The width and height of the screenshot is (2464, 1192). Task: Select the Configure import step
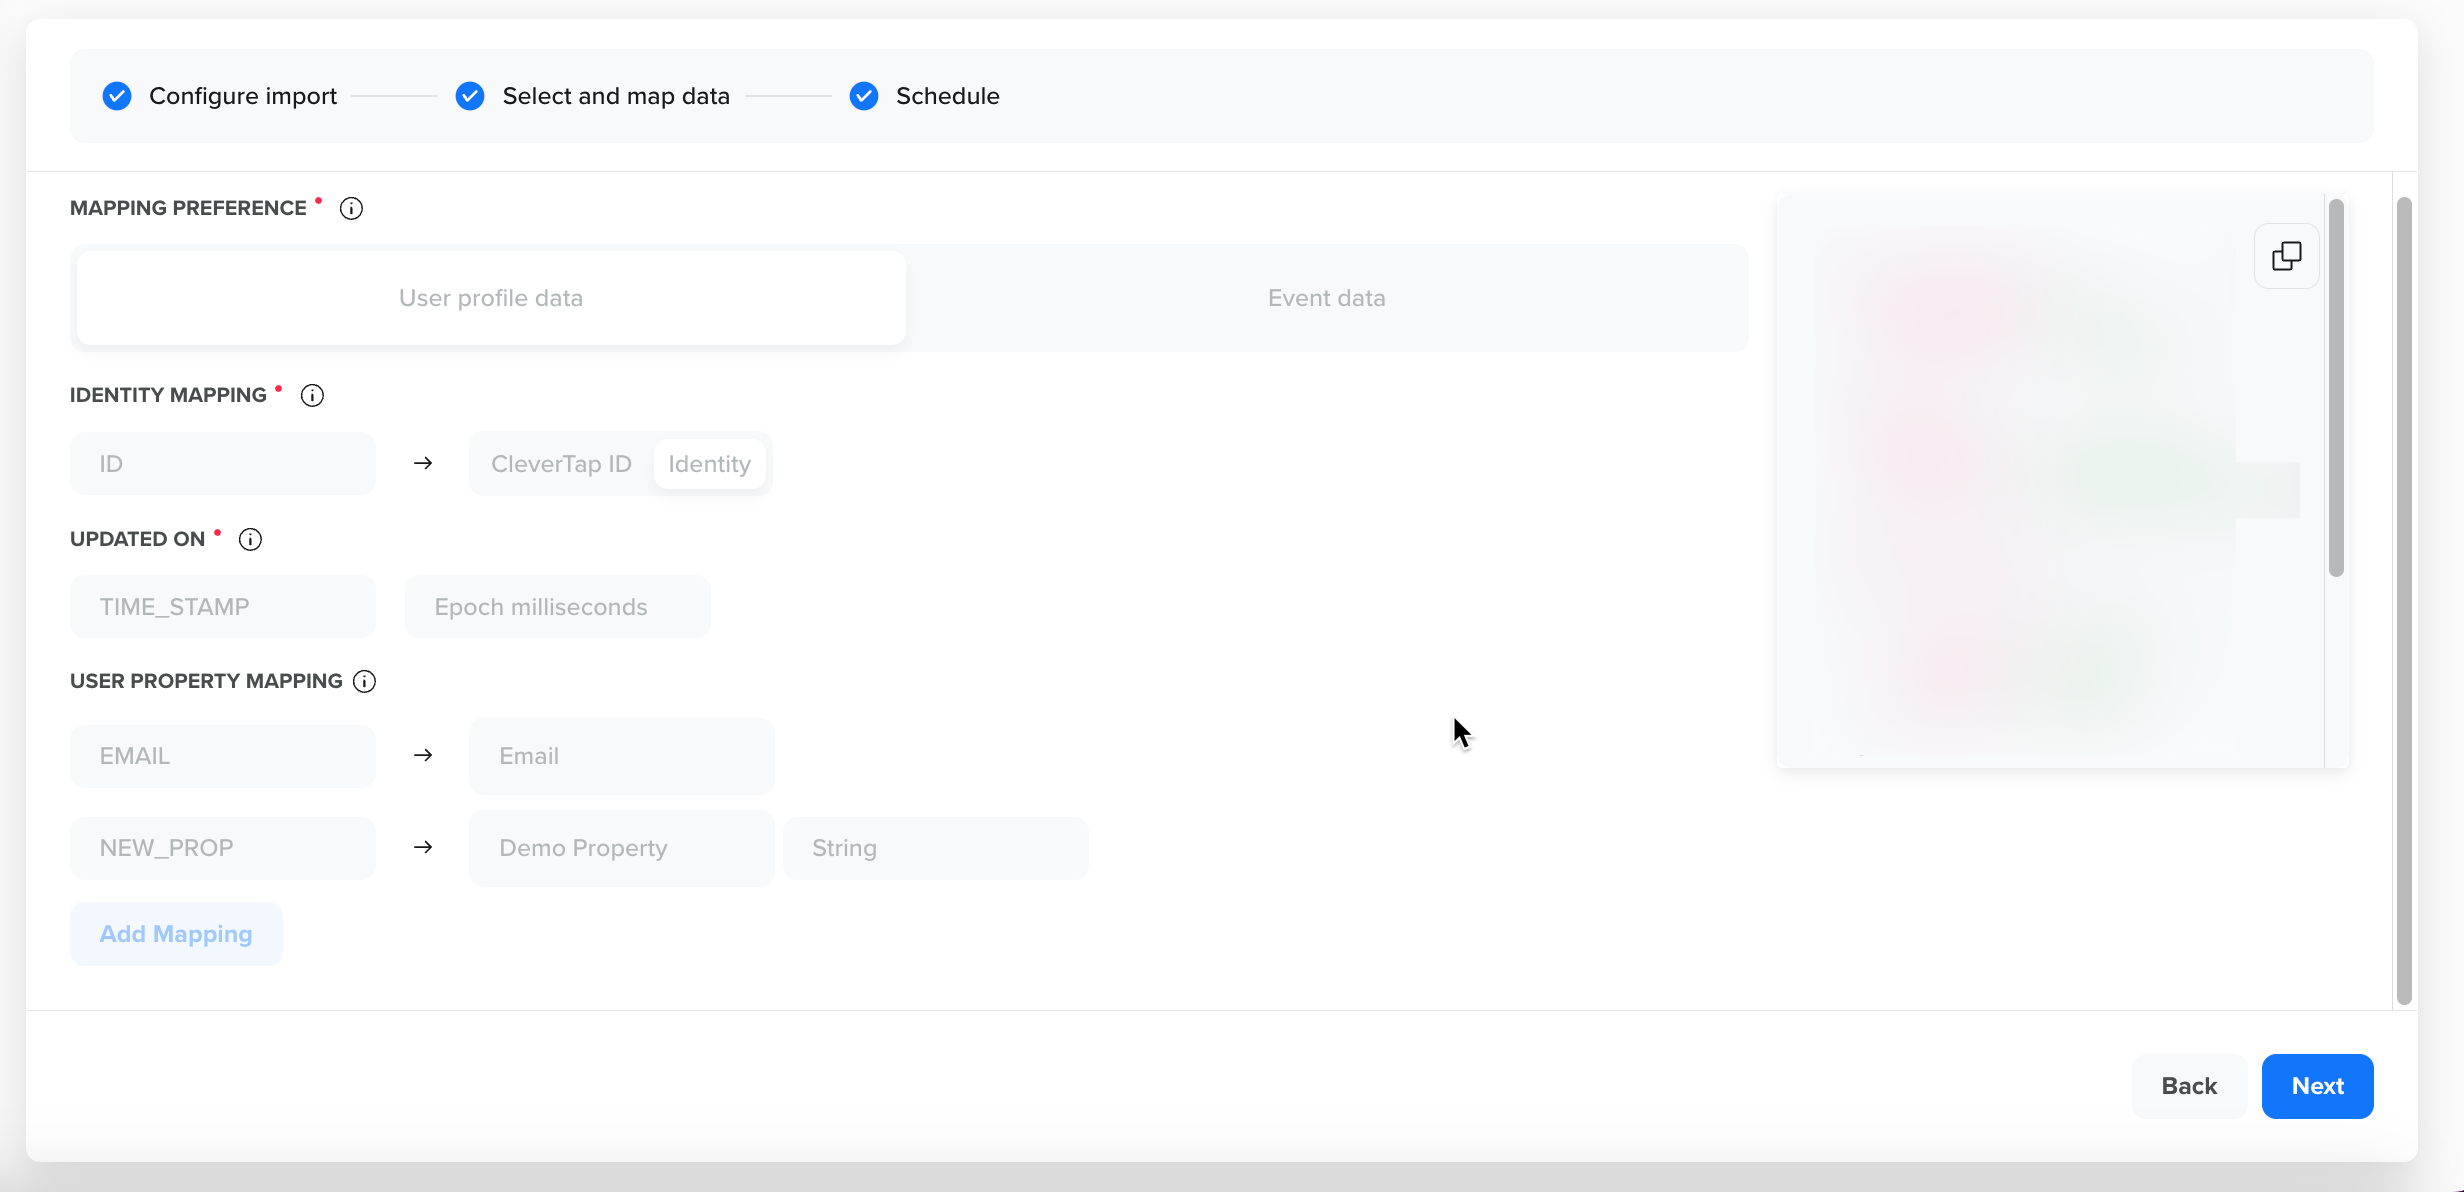click(x=242, y=96)
